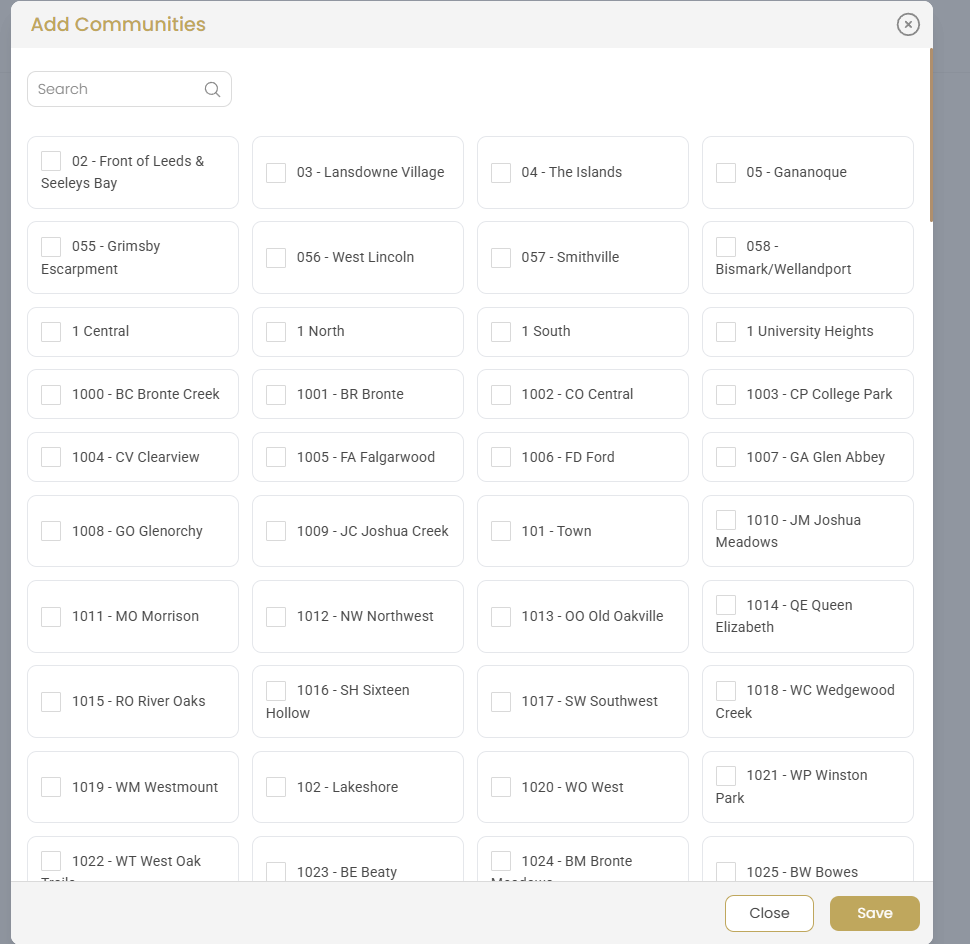Select 1016 - SH Sixteen Hollow
This screenshot has height=944, width=970.
pyautogui.click(x=276, y=689)
